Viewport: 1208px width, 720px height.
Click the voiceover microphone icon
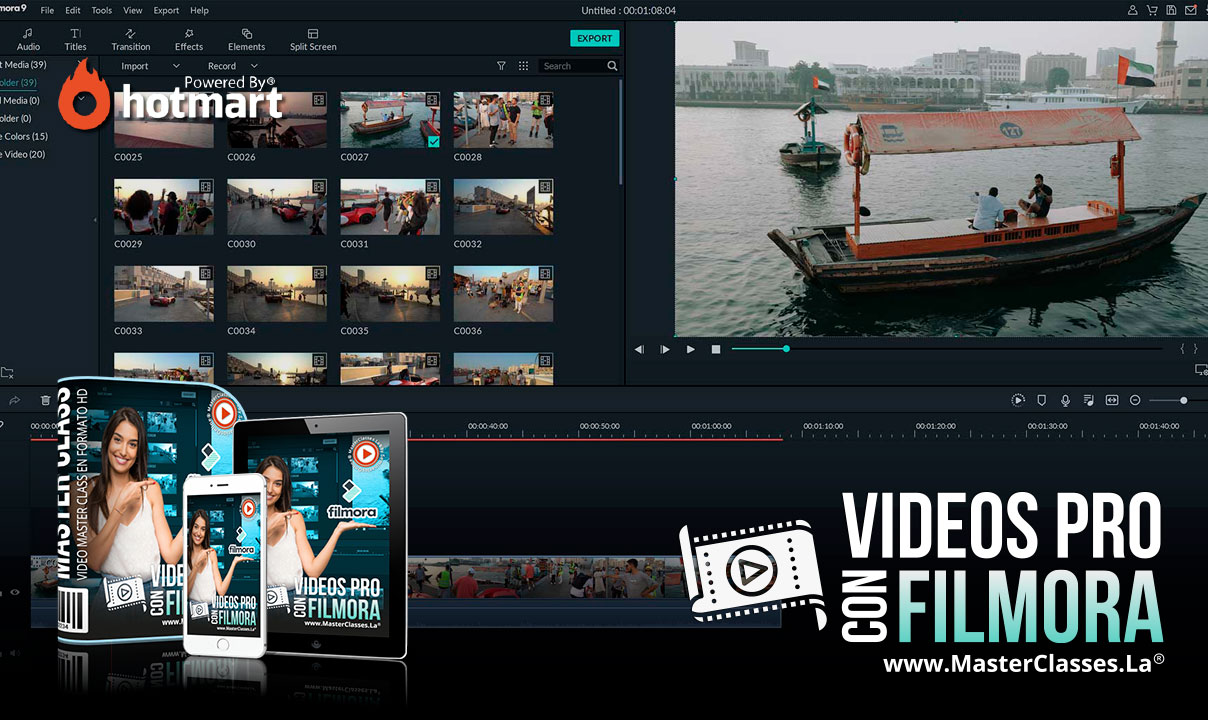tap(1065, 400)
